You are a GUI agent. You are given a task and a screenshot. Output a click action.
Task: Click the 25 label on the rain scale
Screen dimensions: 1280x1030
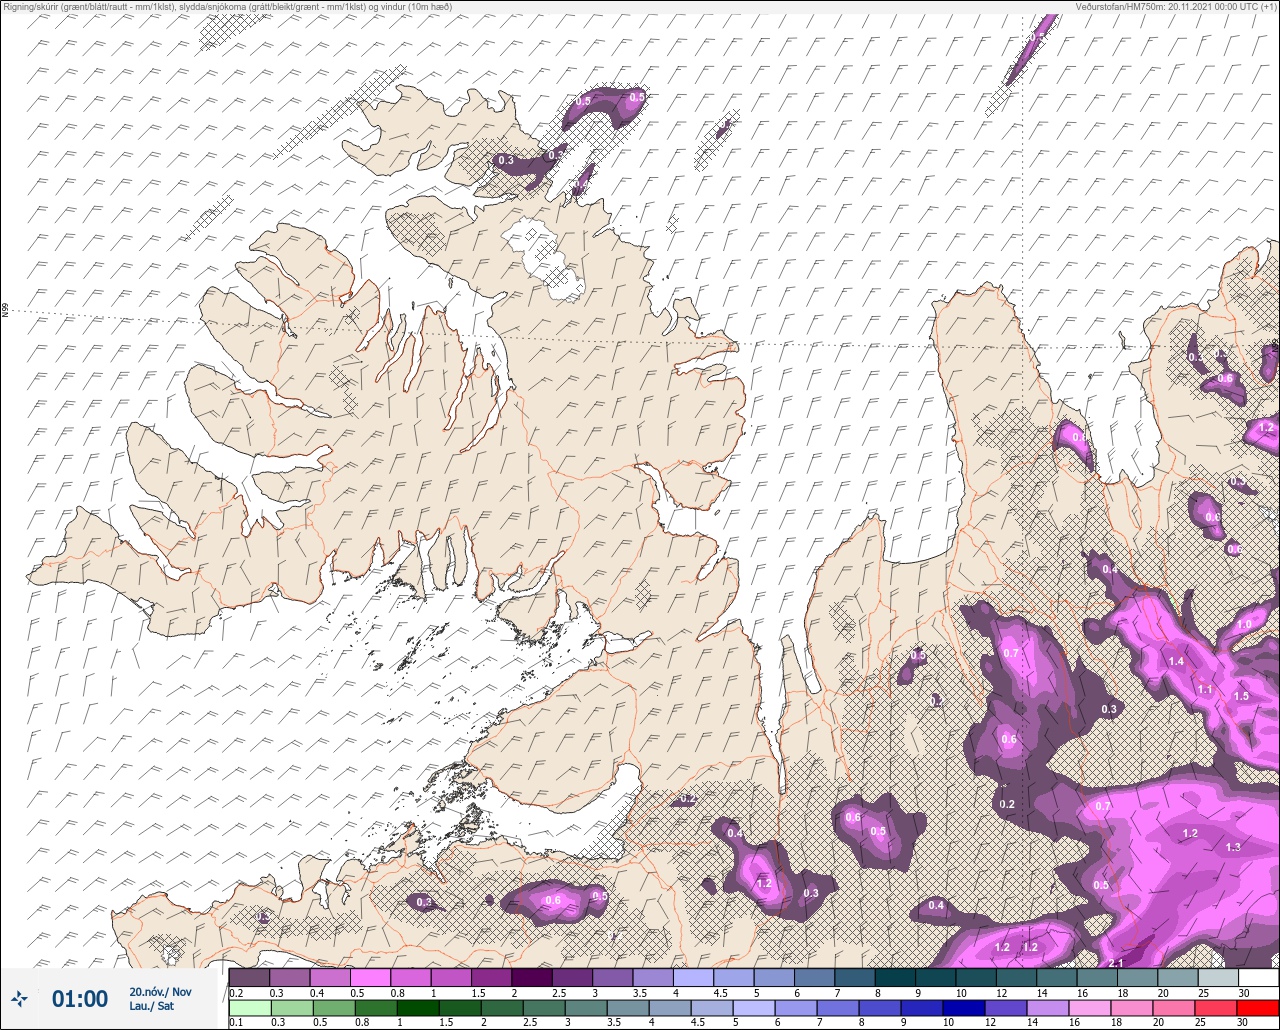[x=1202, y=1022]
